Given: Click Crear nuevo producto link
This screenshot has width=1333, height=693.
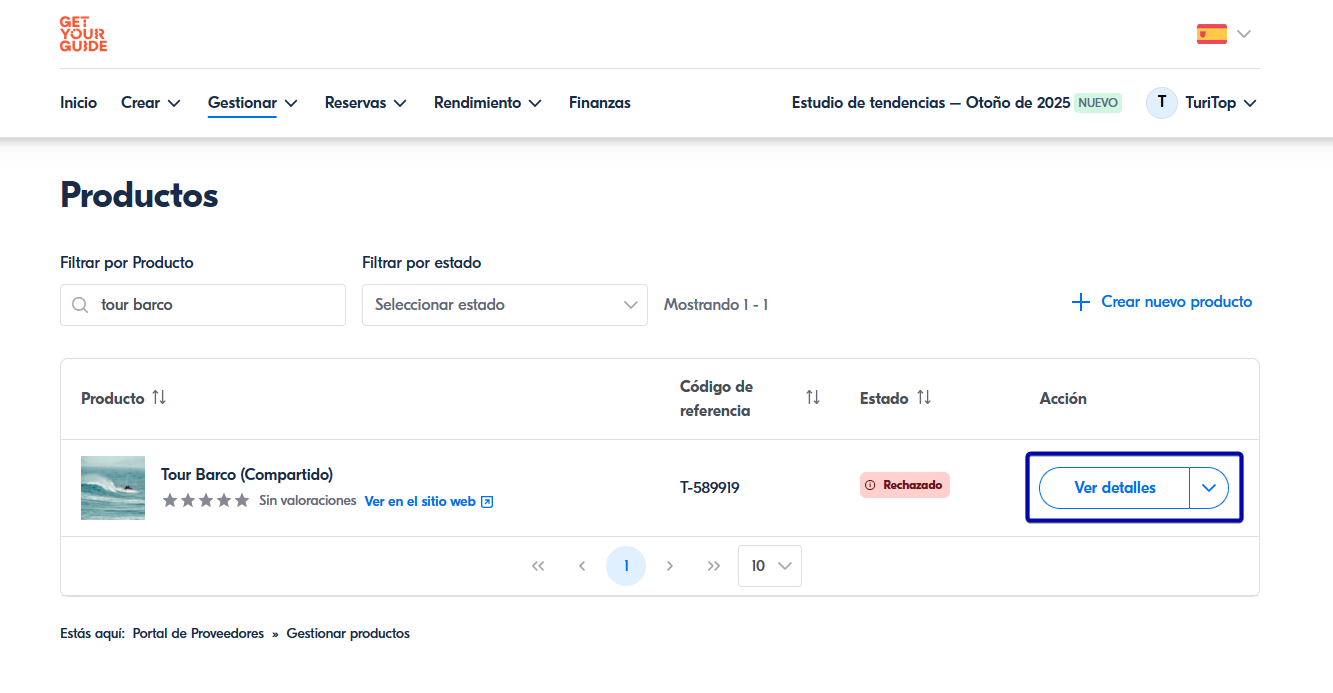Looking at the screenshot, I should point(1161,302).
